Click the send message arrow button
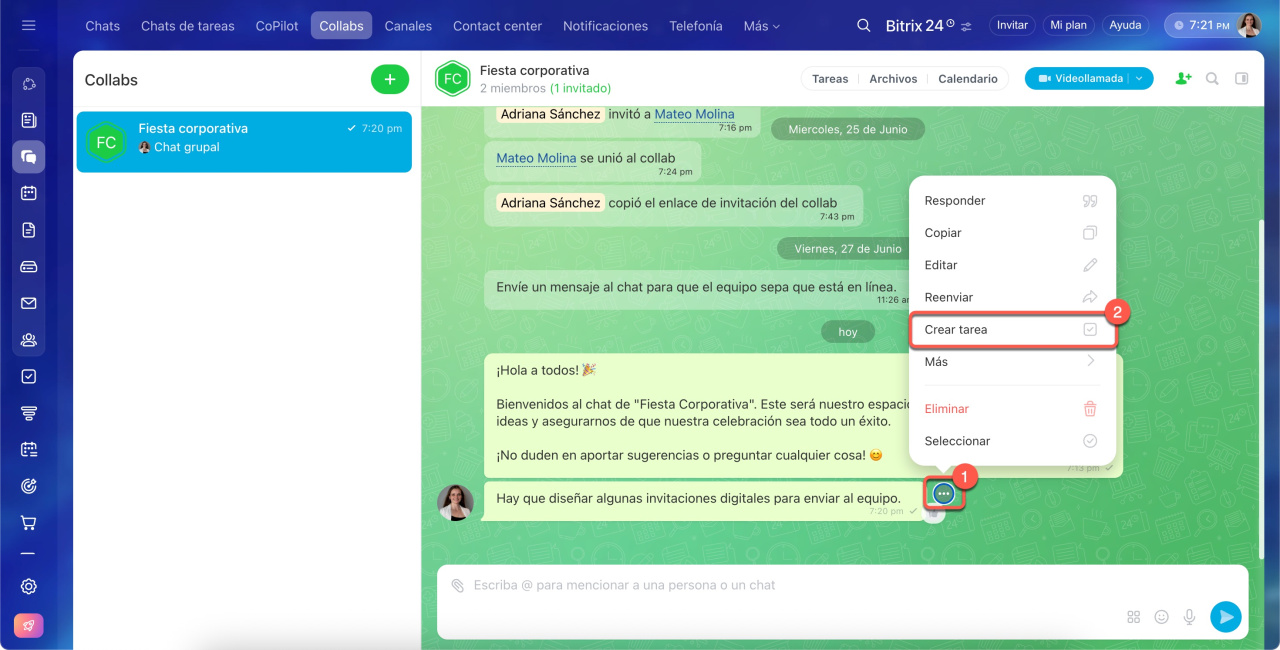 pos(1225,617)
